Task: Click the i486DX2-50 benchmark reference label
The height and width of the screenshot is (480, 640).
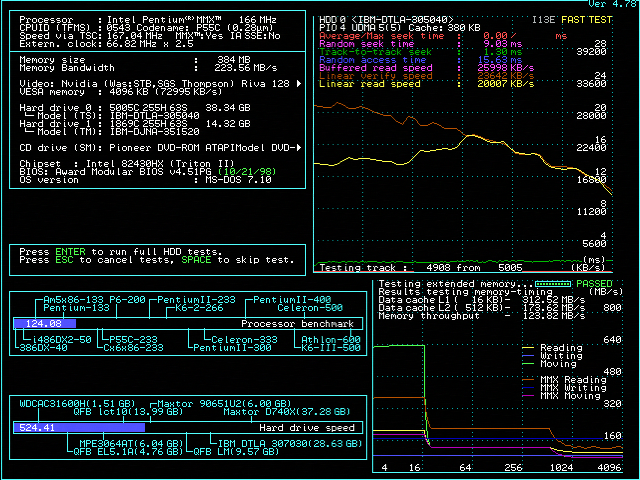Action: point(62,340)
